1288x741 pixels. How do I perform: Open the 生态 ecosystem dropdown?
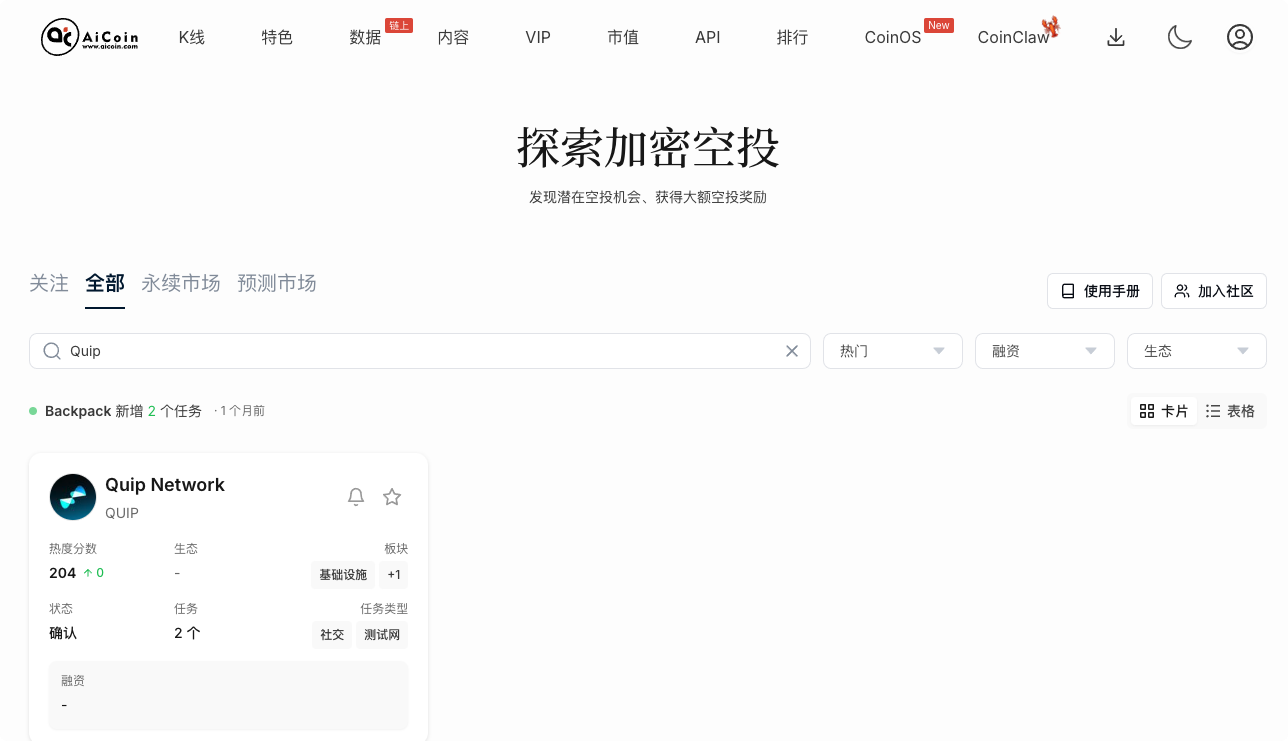tap(1196, 351)
